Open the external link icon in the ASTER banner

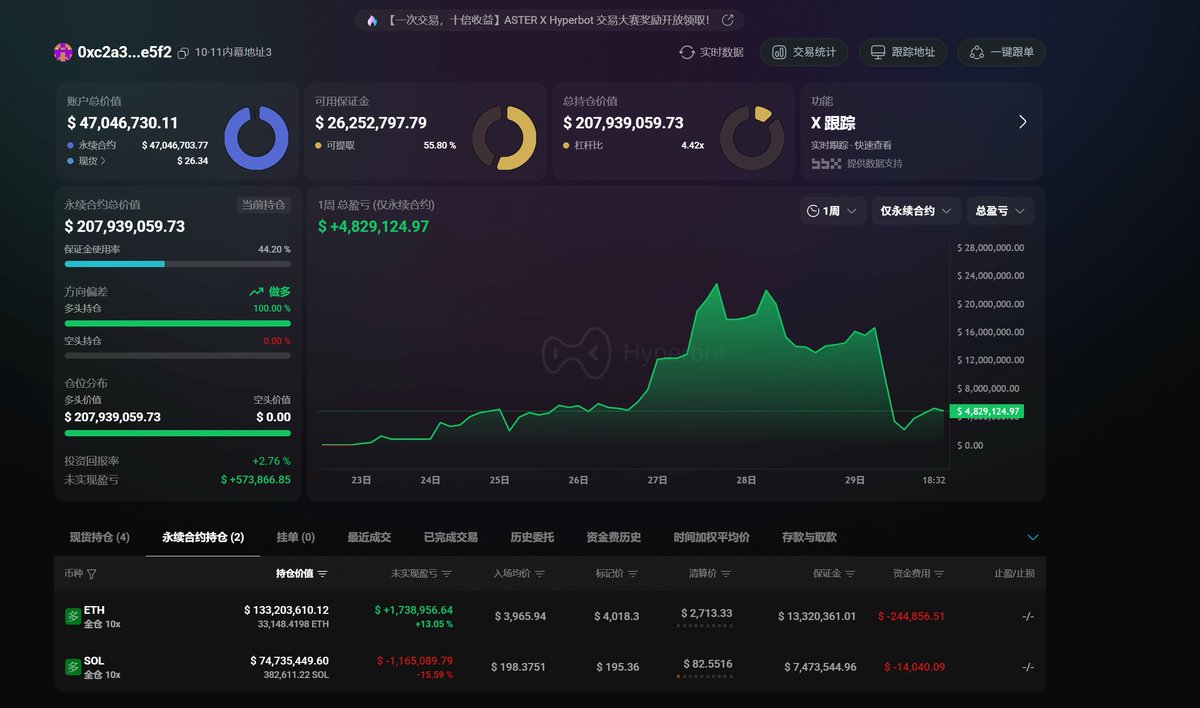[727, 20]
